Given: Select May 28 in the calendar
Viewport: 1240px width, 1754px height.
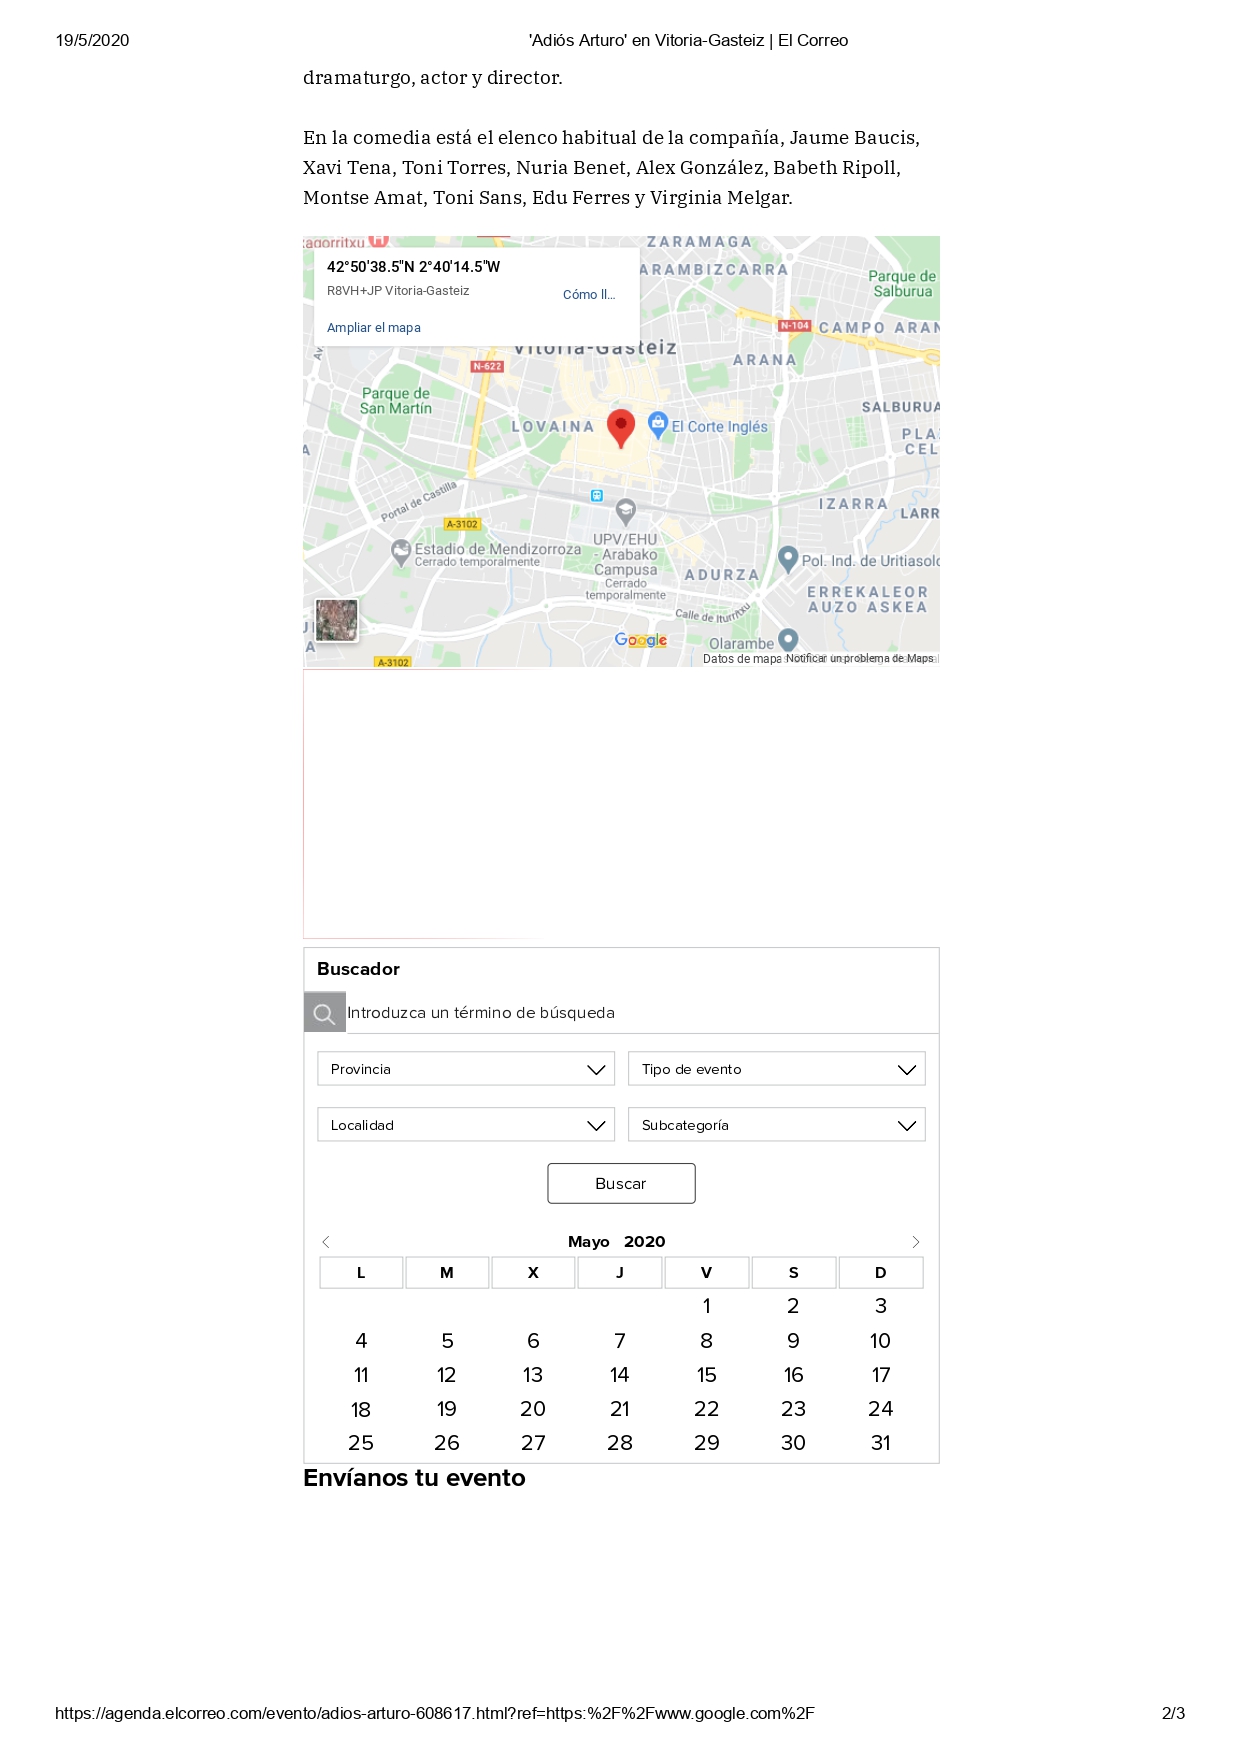Looking at the screenshot, I should pyautogui.click(x=620, y=1443).
